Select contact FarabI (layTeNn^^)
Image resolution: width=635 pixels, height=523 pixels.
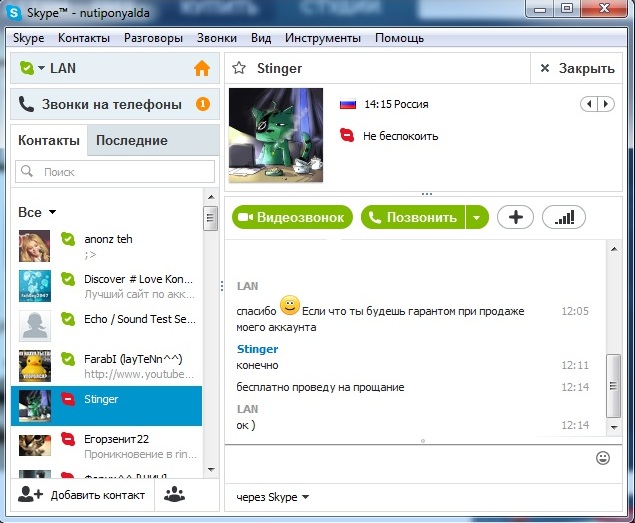pos(107,366)
